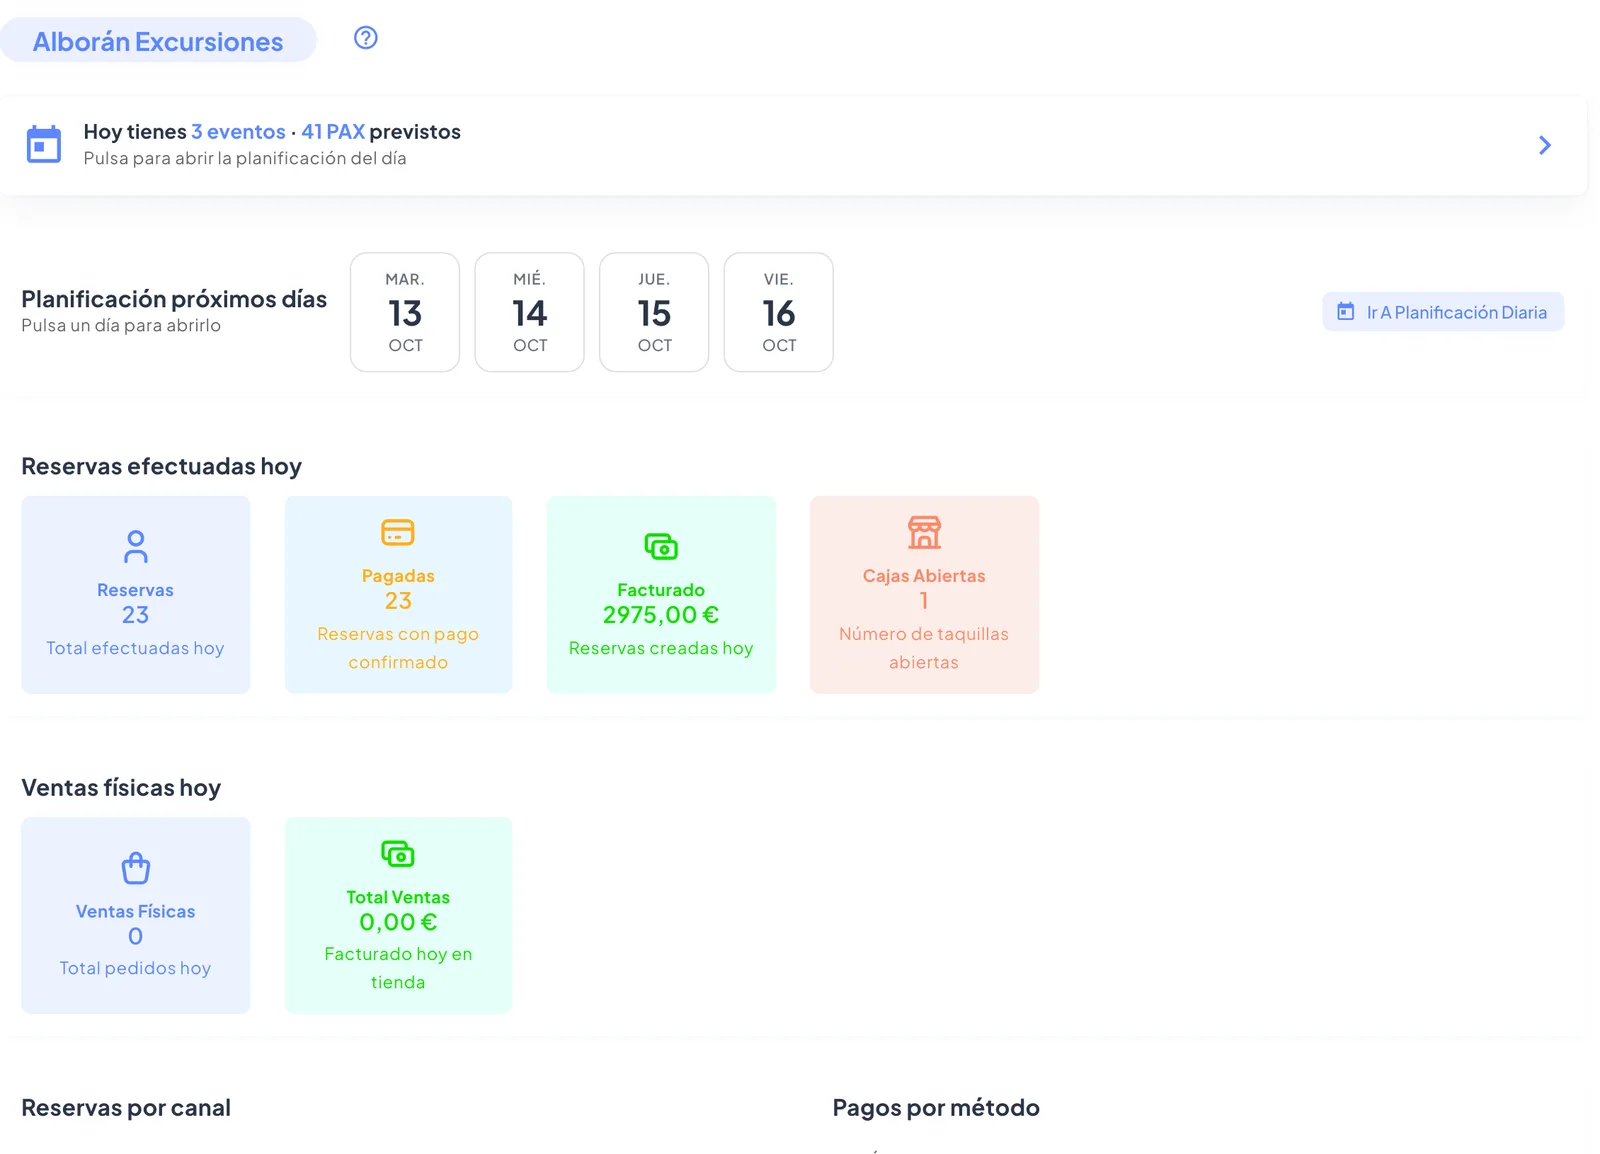Open planning for Wednesday 14 Oct
The width and height of the screenshot is (1600, 1154).
point(530,312)
